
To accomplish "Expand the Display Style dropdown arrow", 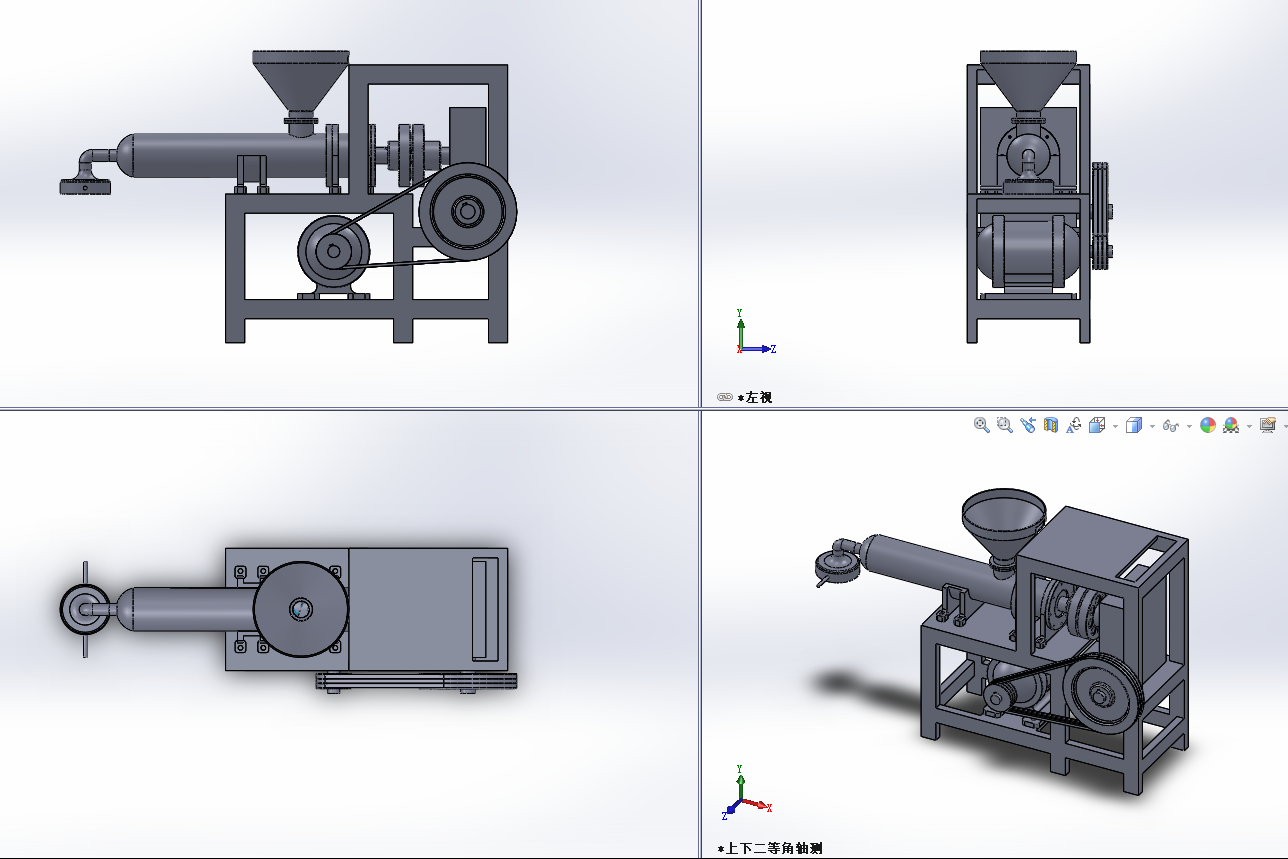I will pos(1151,426).
